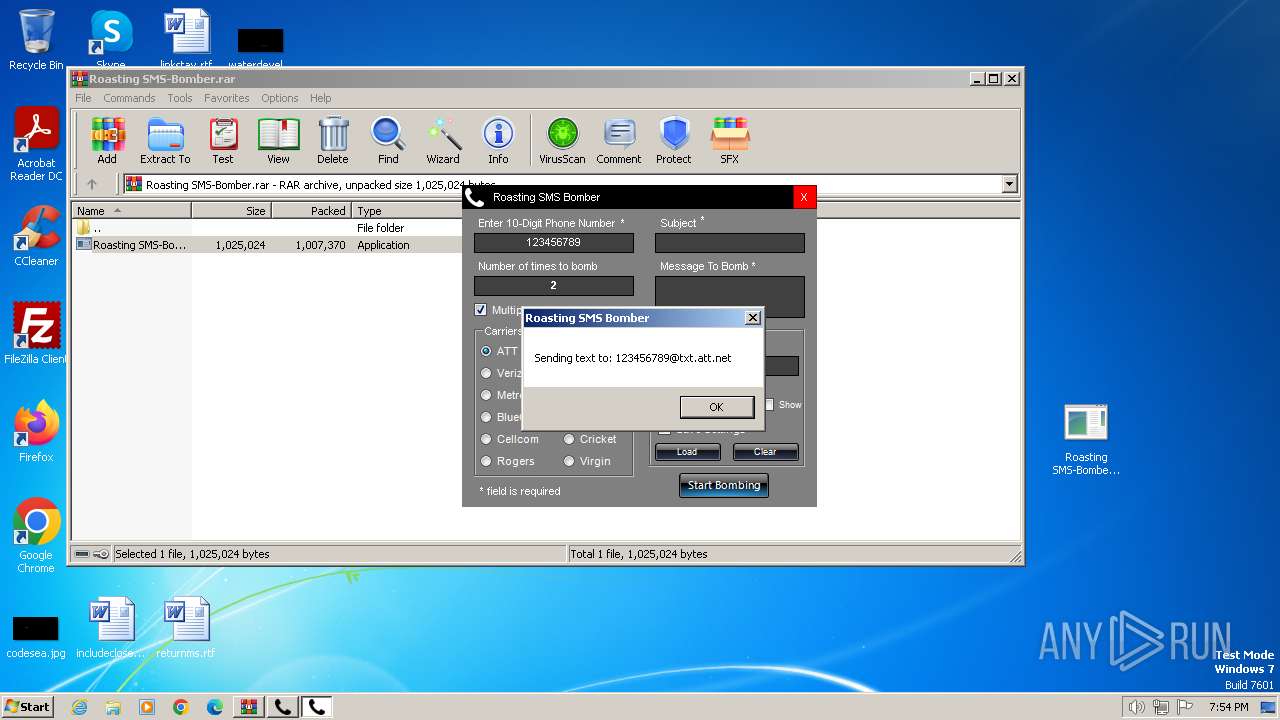This screenshot has width=1280, height=720.
Task: Click Windows Explorer taskbar icon
Action: click(x=113, y=707)
